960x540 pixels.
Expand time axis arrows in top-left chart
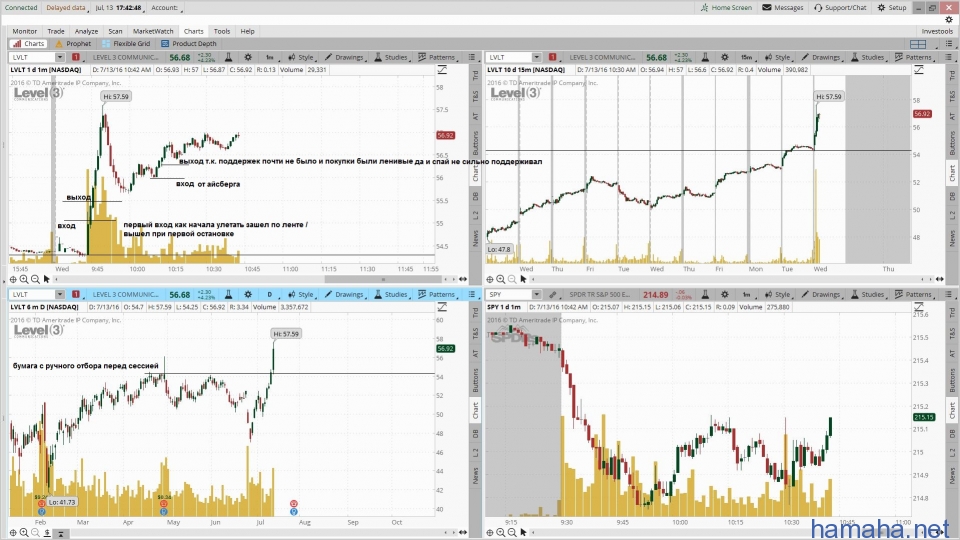point(463,279)
